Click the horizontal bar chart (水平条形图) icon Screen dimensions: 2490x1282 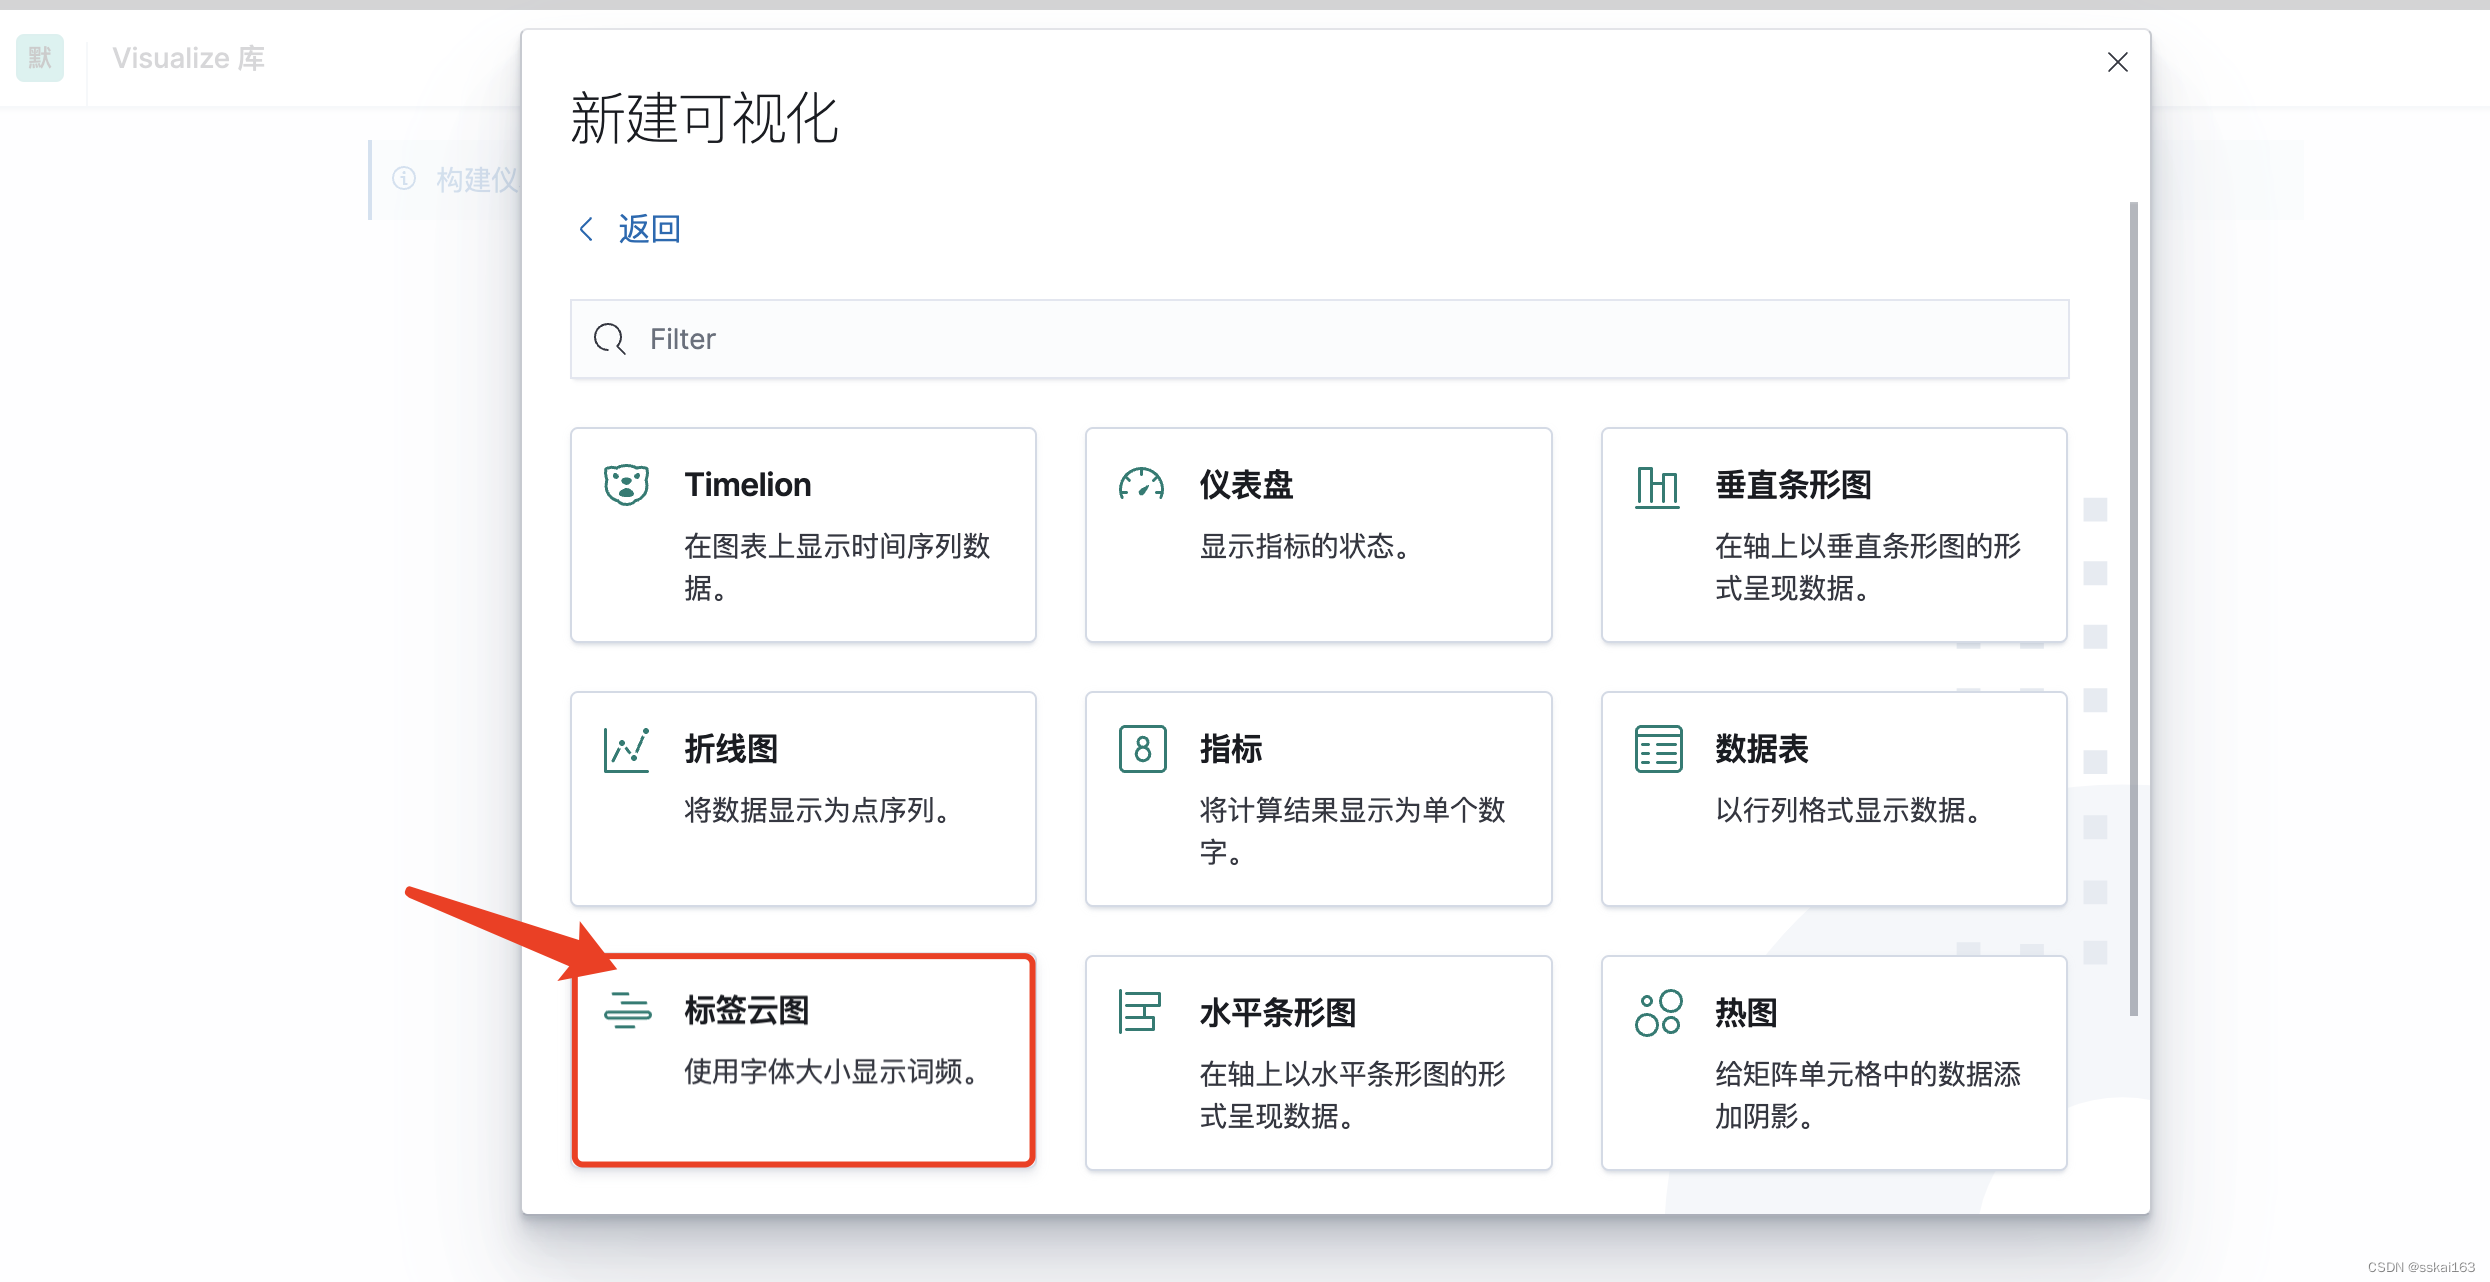tap(1140, 1012)
